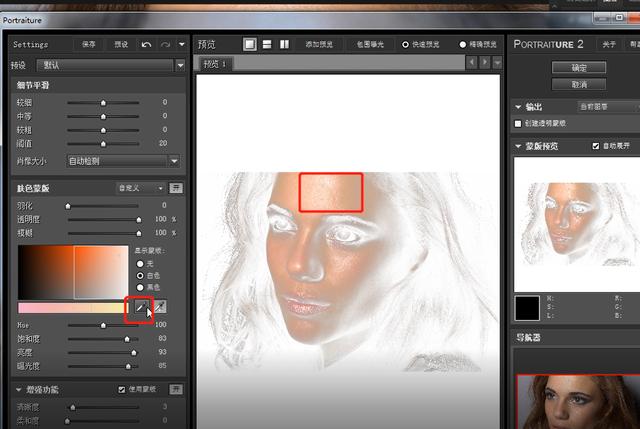640x429 pixels.
Task: Click the redo arrow in Settings bar
Action: coord(165,44)
